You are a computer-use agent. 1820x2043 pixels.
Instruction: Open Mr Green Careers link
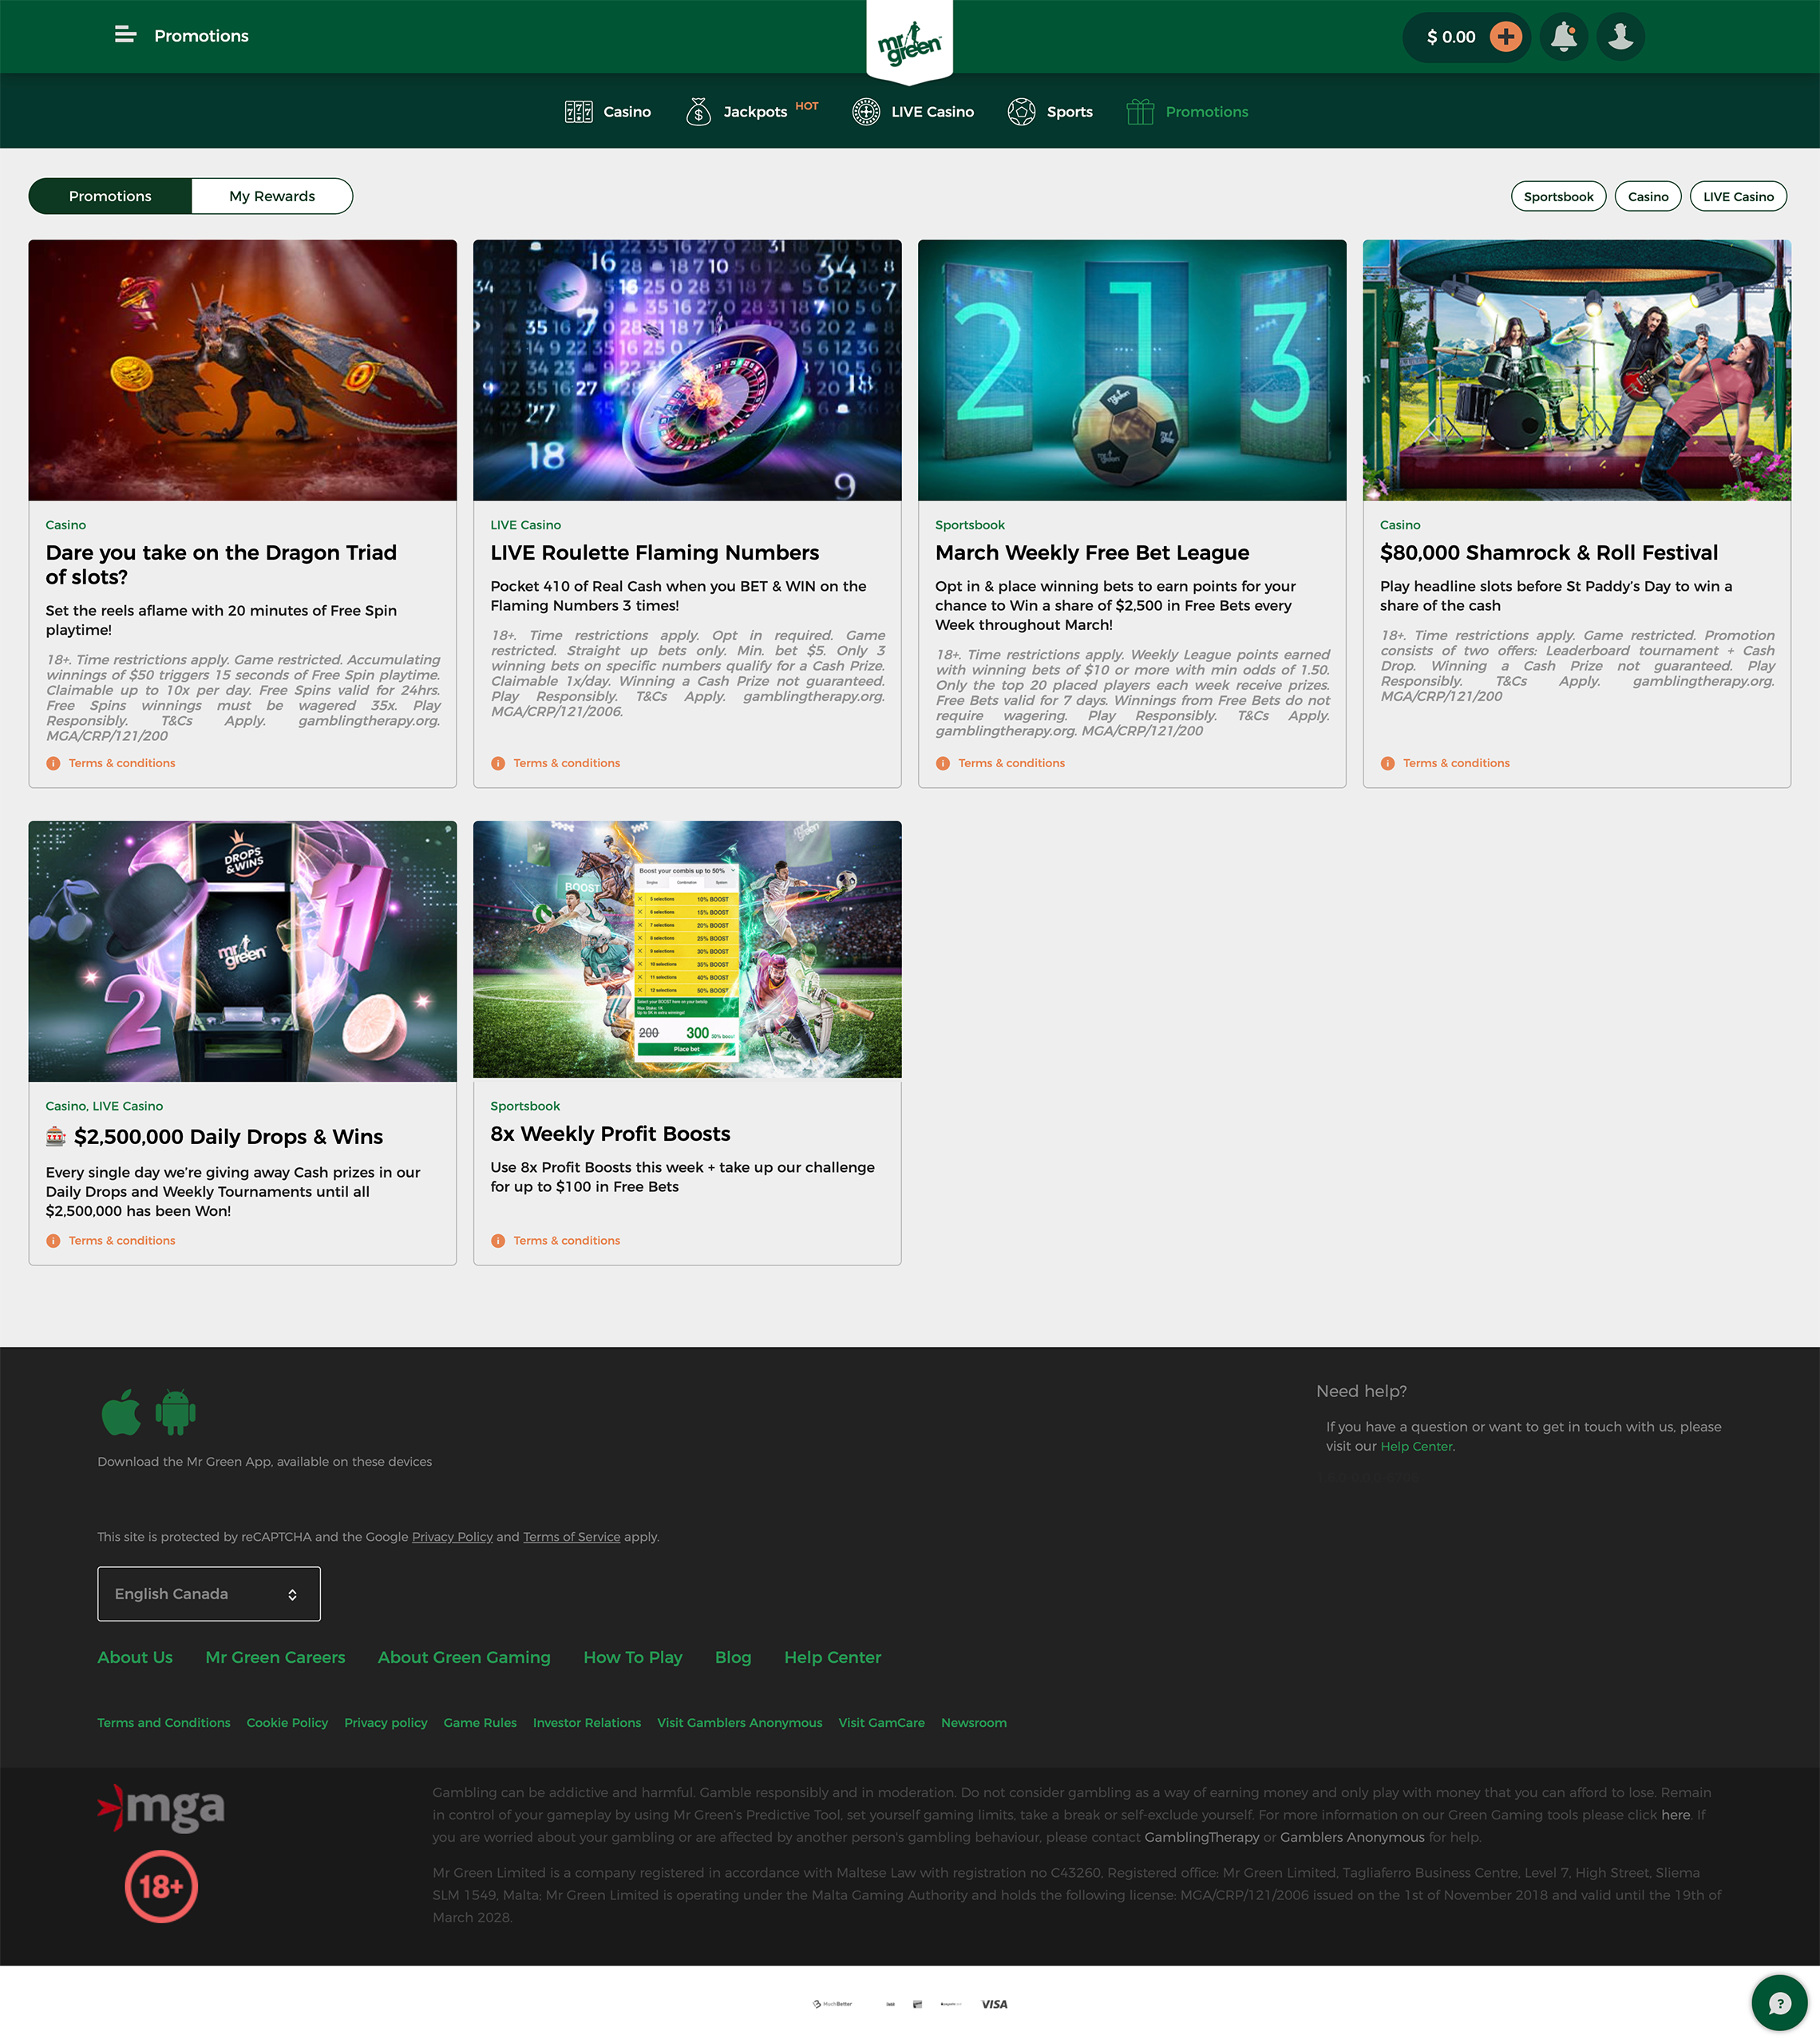pyautogui.click(x=275, y=1657)
